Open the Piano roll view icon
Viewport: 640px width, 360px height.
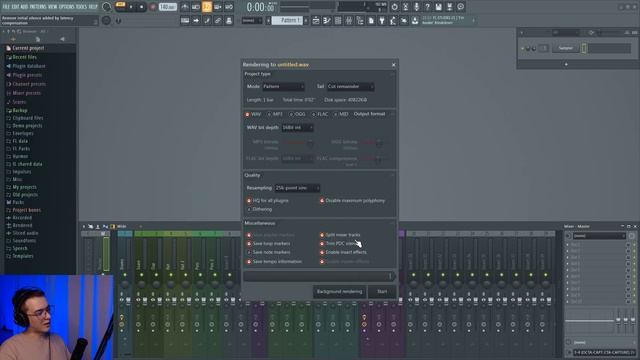327,20
